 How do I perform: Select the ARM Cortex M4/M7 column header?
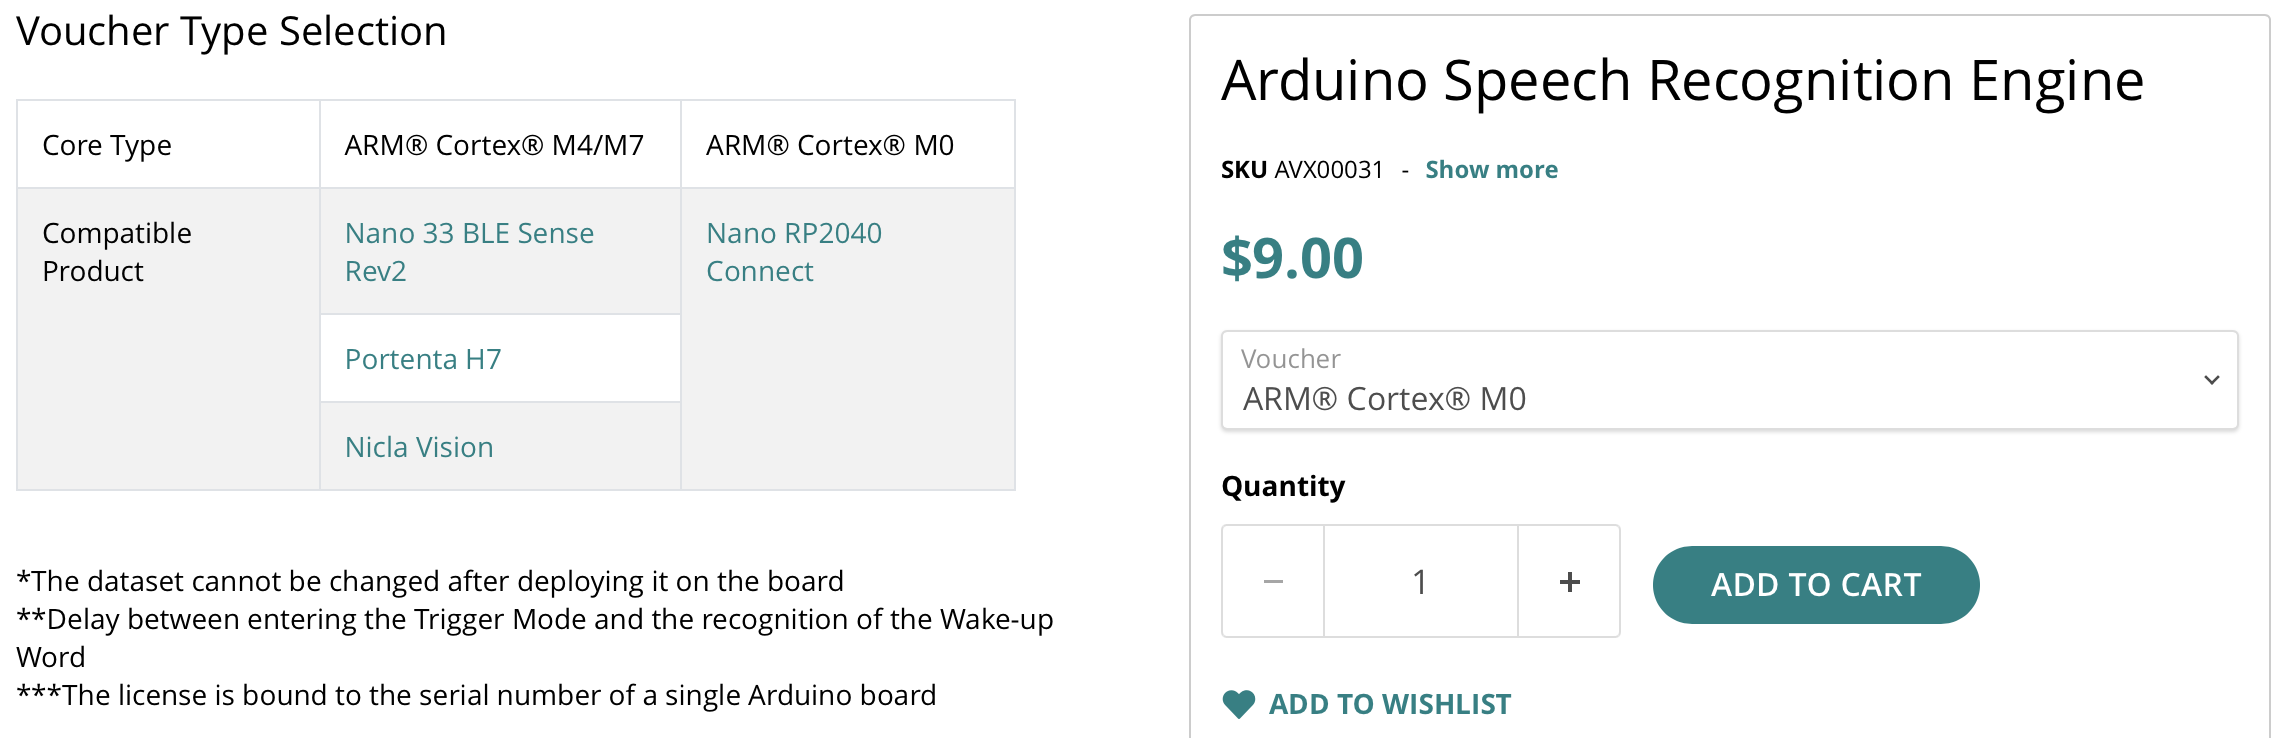tap(494, 146)
